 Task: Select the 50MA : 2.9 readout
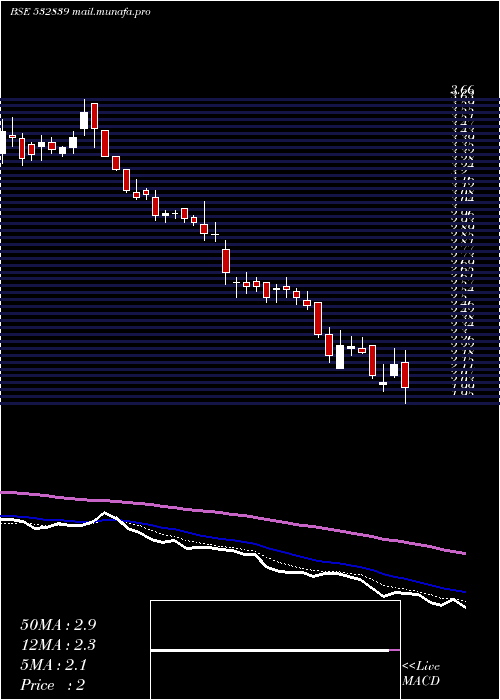pyautogui.click(x=58, y=625)
